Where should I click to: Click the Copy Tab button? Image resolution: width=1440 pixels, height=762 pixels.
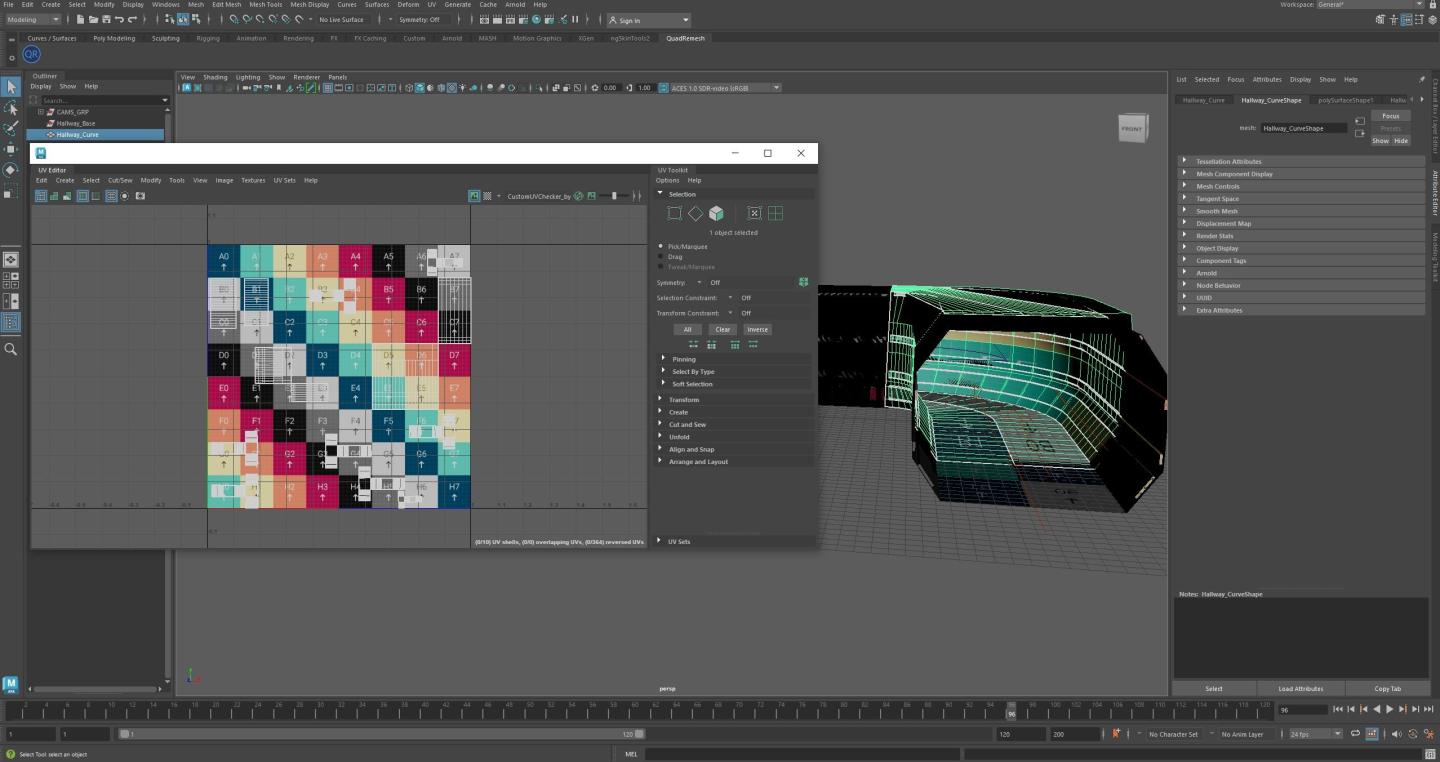(1387, 688)
